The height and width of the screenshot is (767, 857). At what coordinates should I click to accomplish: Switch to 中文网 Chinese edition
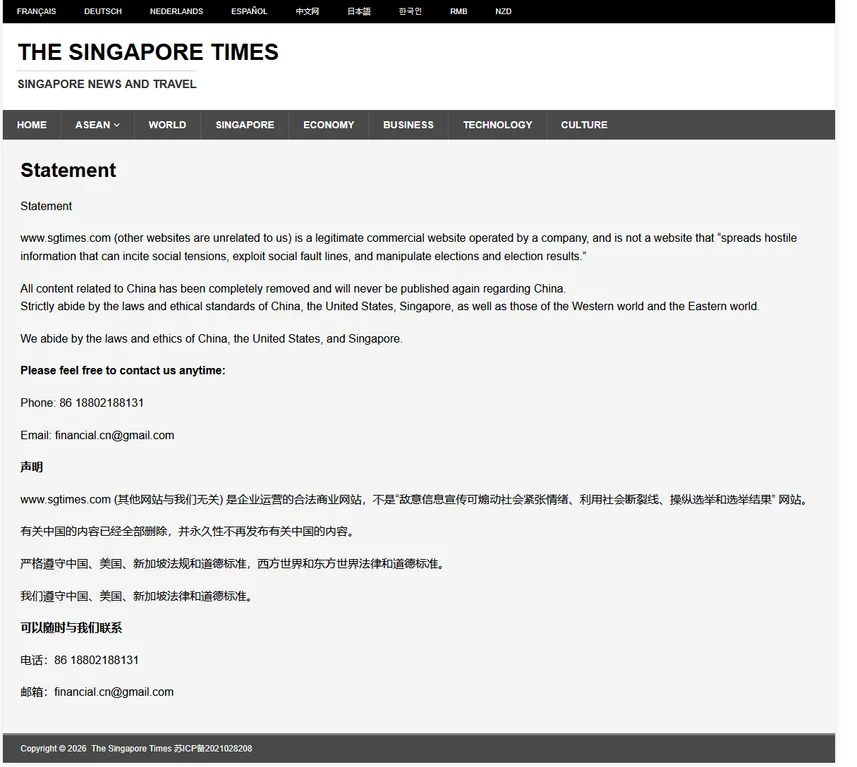[307, 12]
